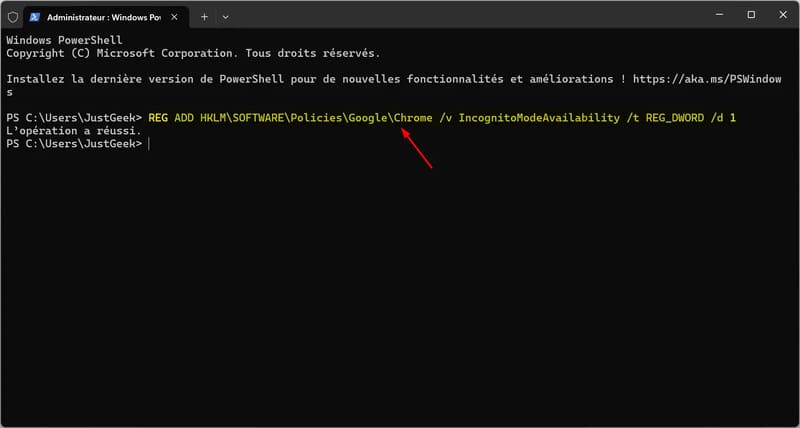Close the terminal window

783,15
